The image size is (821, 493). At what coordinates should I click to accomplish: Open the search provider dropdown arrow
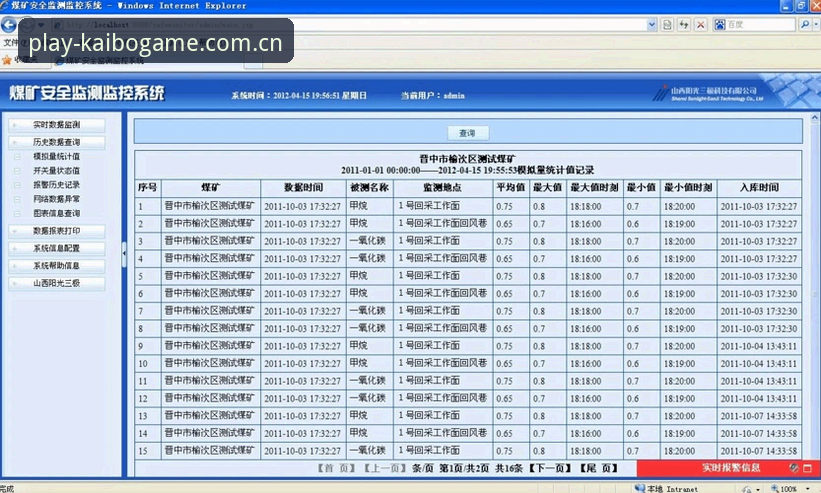[x=815, y=25]
